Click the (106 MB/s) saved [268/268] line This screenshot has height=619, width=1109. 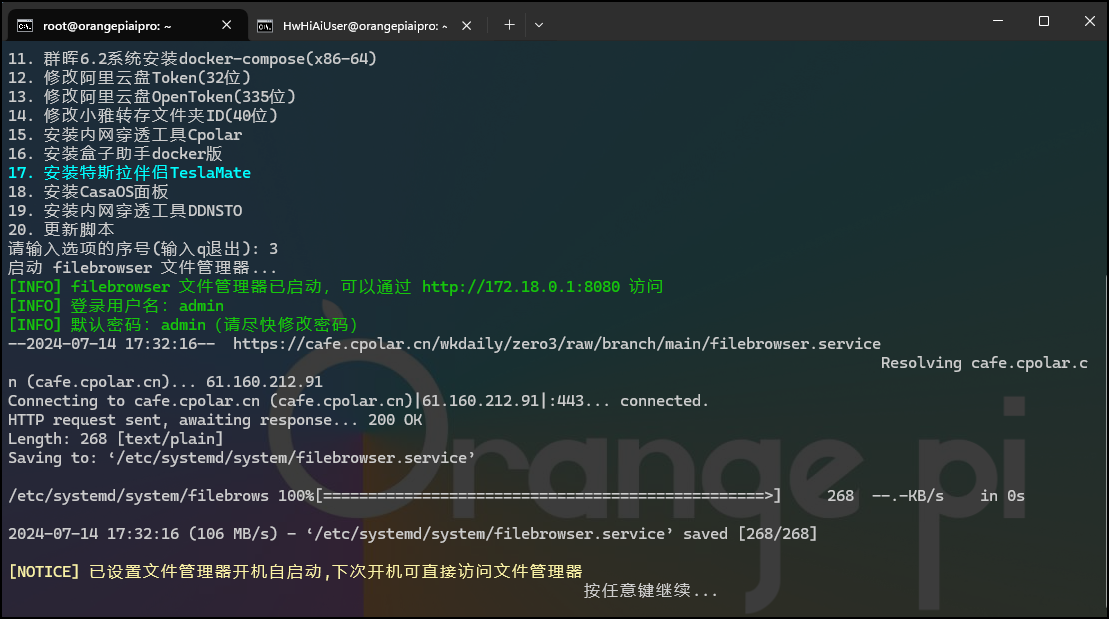pos(412,534)
